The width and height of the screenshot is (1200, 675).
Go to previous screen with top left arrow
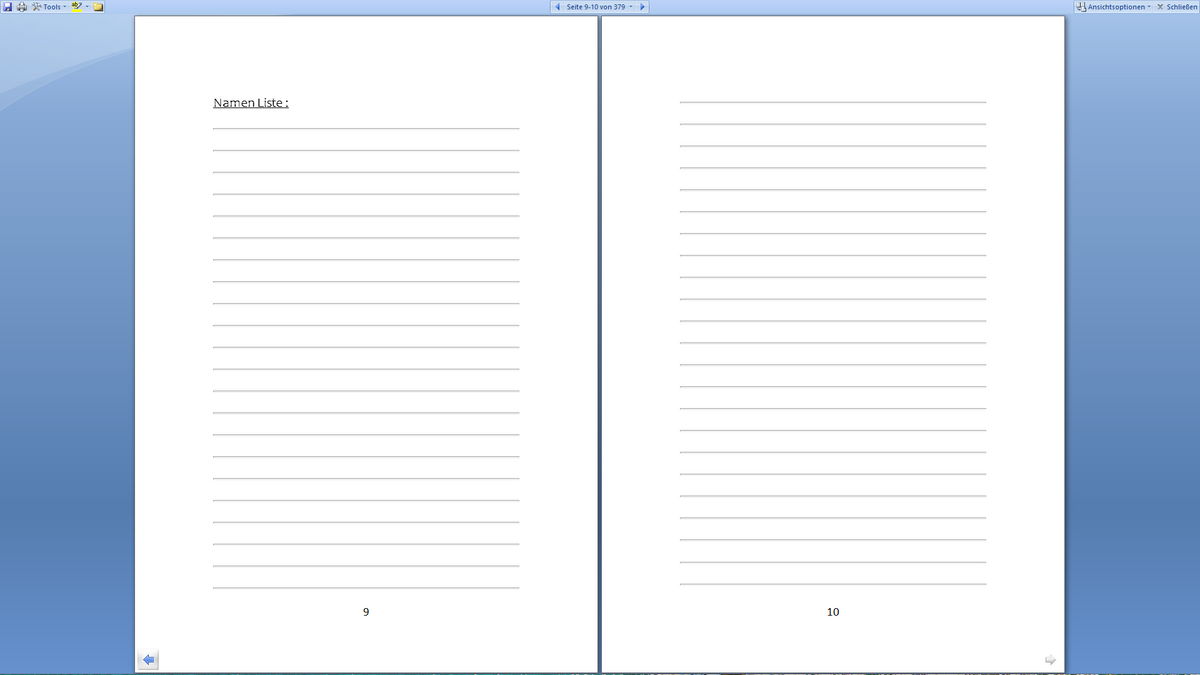tap(557, 6)
